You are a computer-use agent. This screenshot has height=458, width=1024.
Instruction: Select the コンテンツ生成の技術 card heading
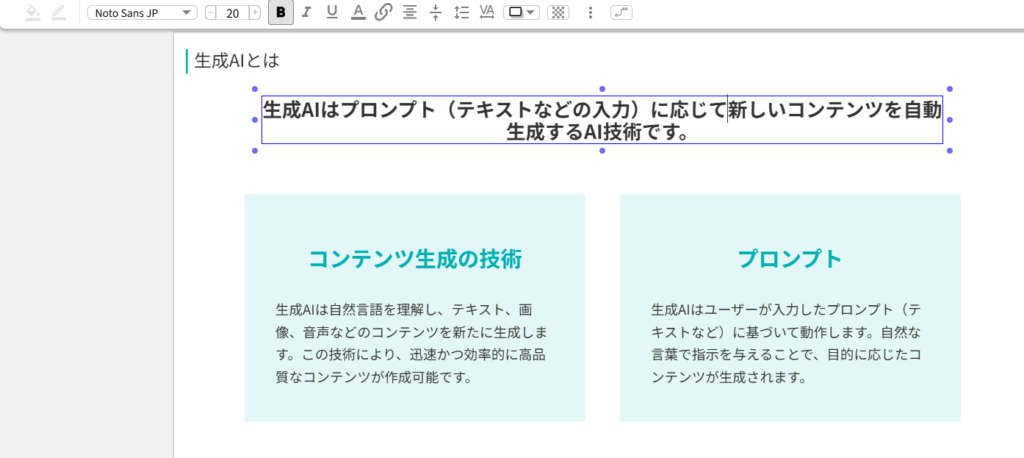414,259
